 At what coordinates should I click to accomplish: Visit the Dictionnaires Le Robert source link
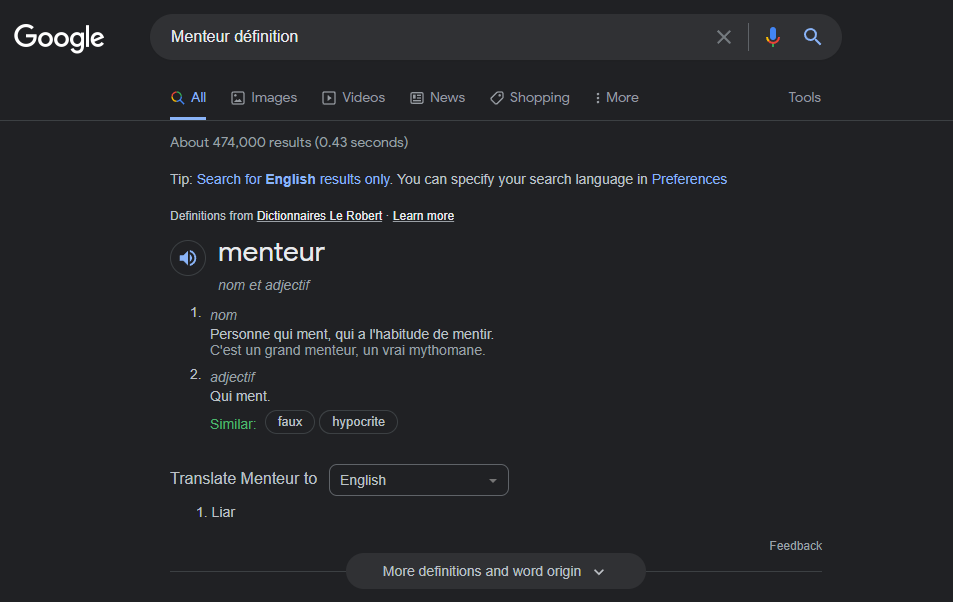319,216
